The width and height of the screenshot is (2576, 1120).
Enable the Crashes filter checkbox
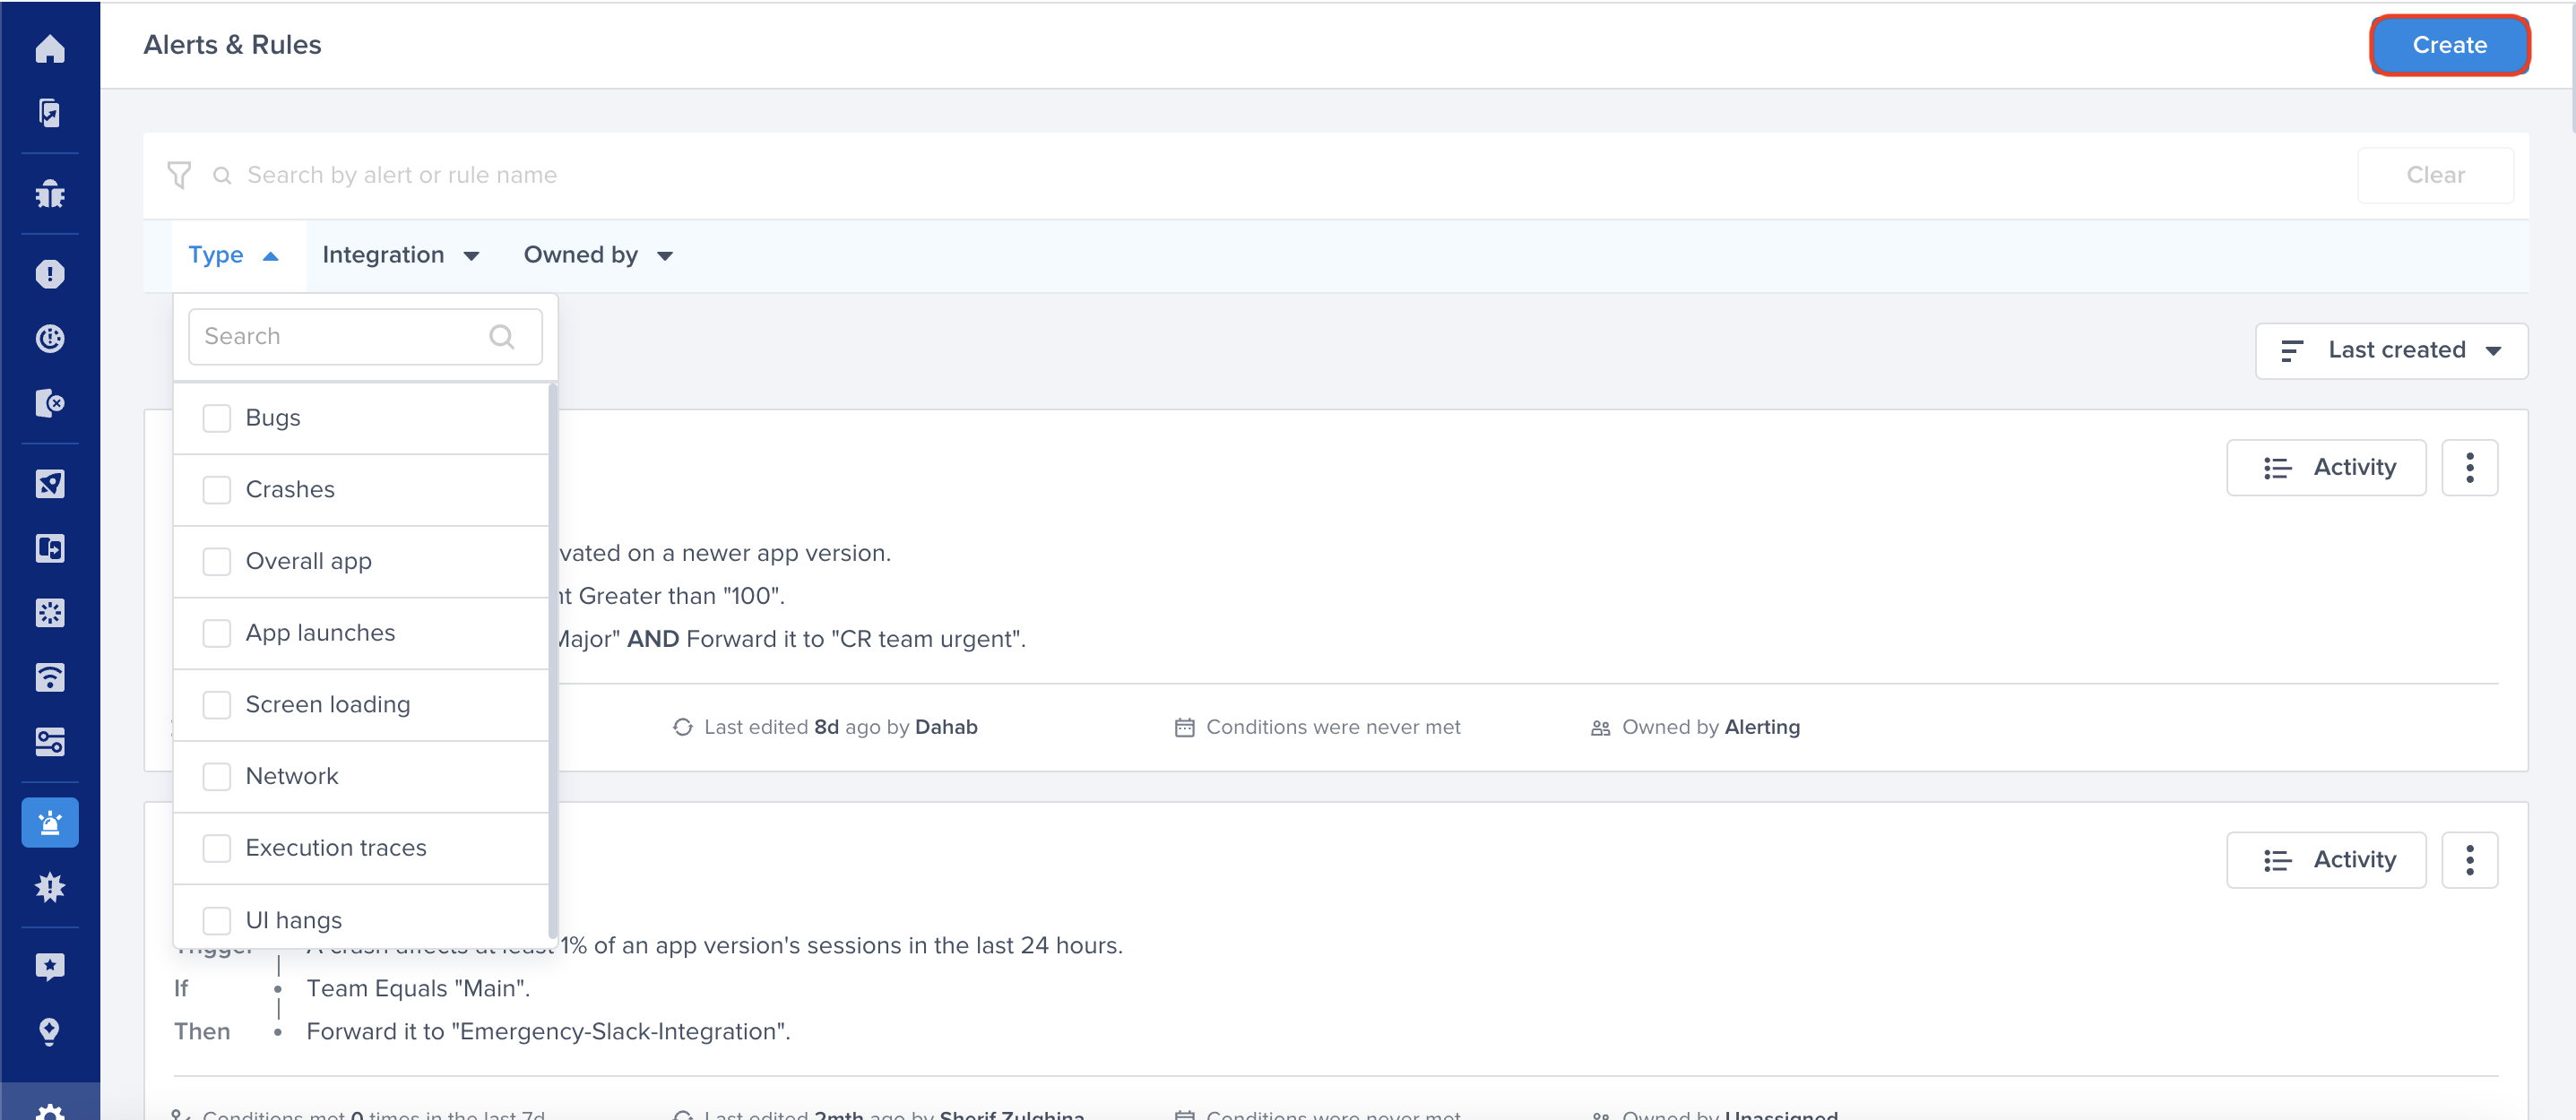click(x=217, y=490)
